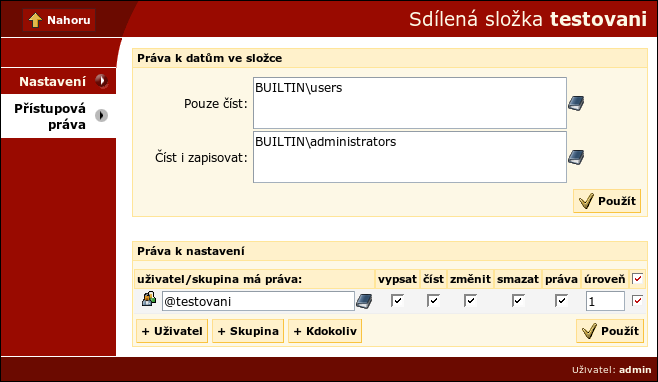Open book icon next to @testovani field
The height and width of the screenshot is (382, 658).
(364, 301)
